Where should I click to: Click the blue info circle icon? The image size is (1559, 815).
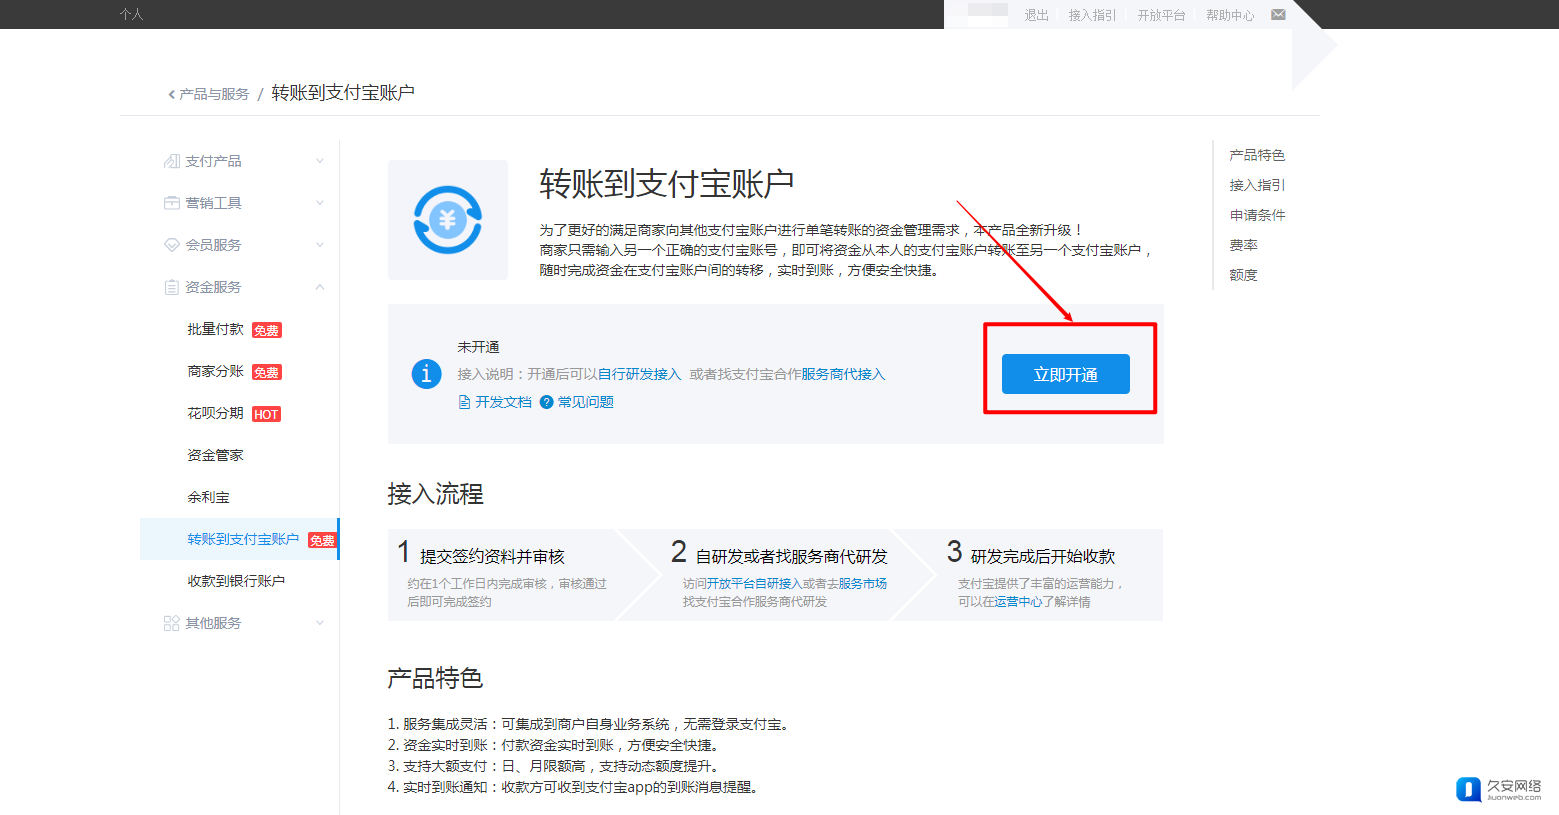[426, 374]
